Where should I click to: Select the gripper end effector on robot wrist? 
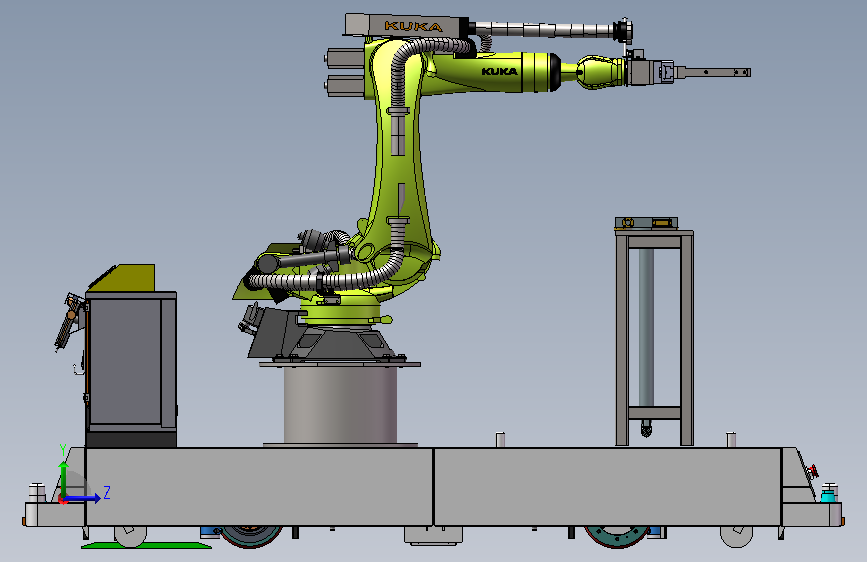[x=688, y=72]
